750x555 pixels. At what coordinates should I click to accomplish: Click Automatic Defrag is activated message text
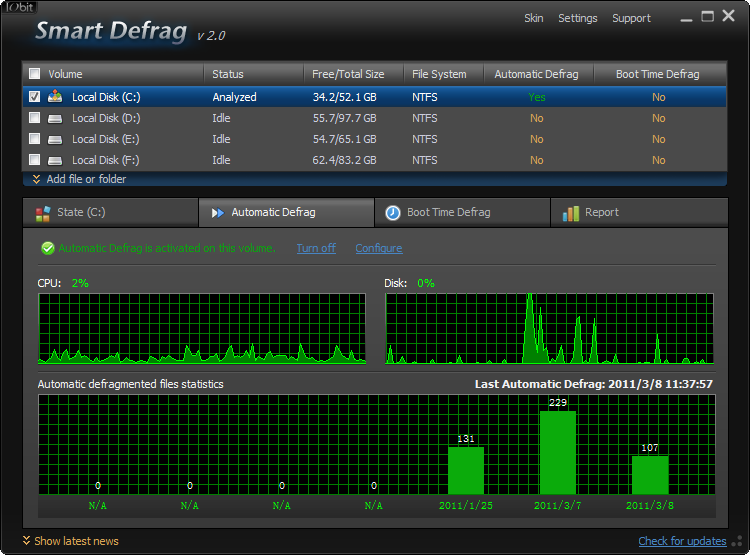[x=167, y=248]
